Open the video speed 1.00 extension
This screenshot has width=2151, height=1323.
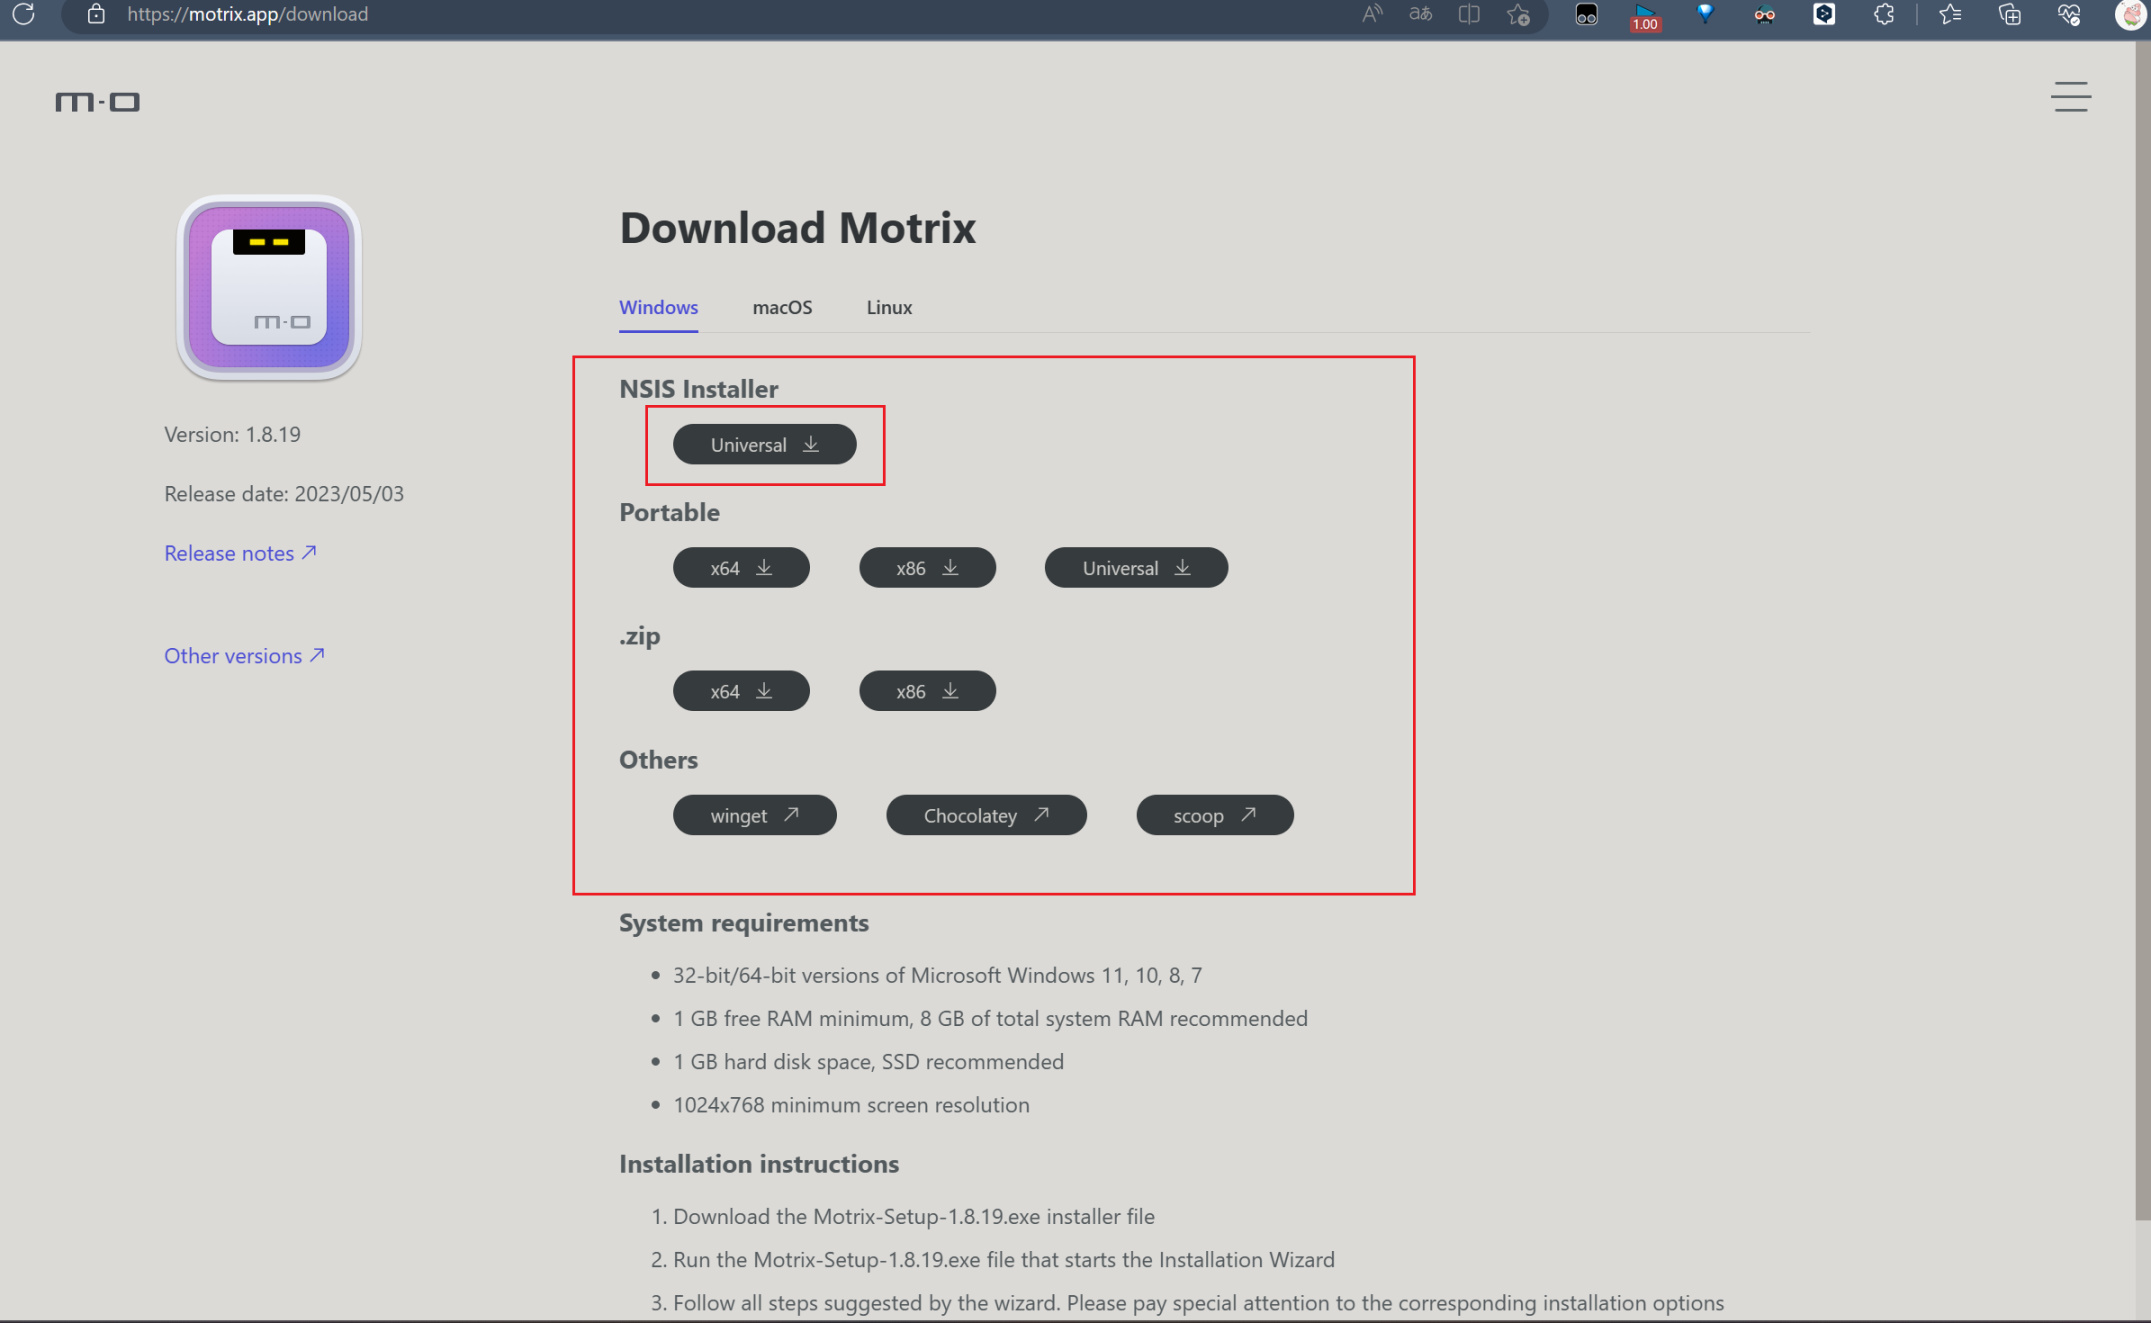[x=1645, y=16]
